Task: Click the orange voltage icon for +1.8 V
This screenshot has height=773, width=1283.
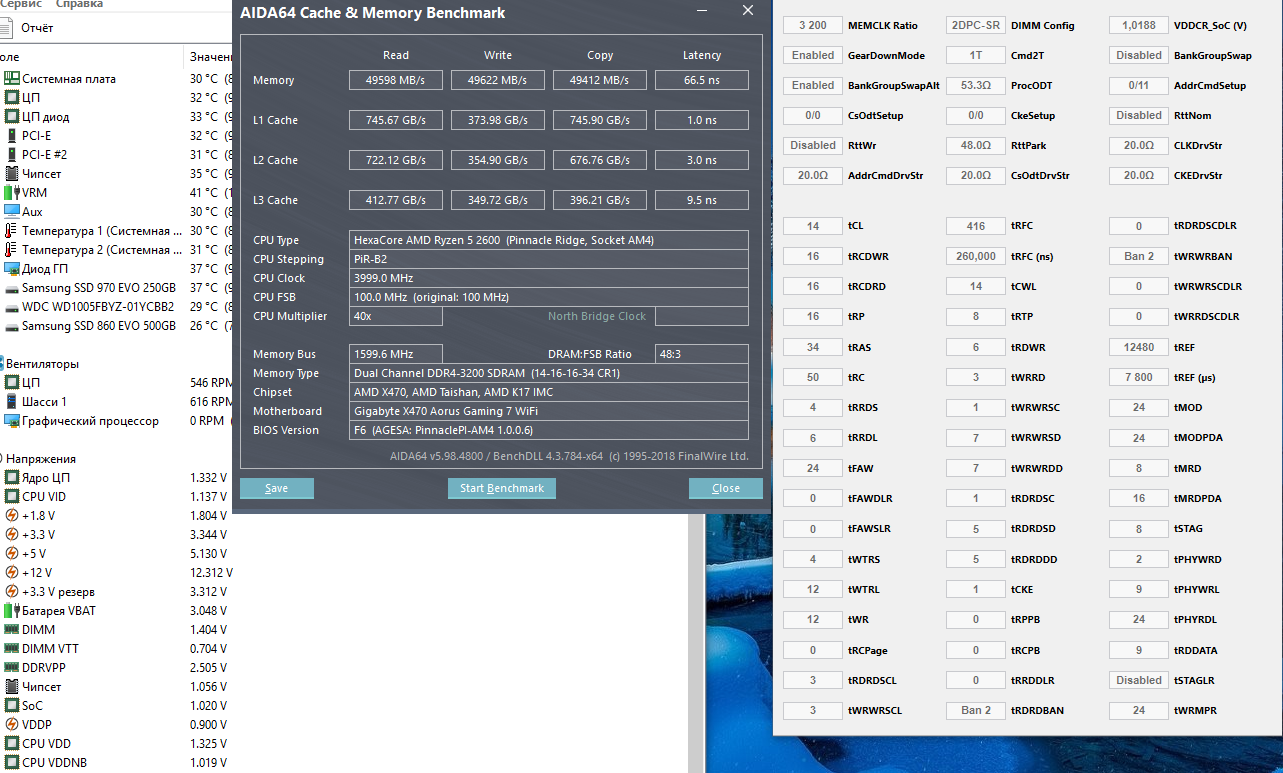Action: tap(12, 516)
